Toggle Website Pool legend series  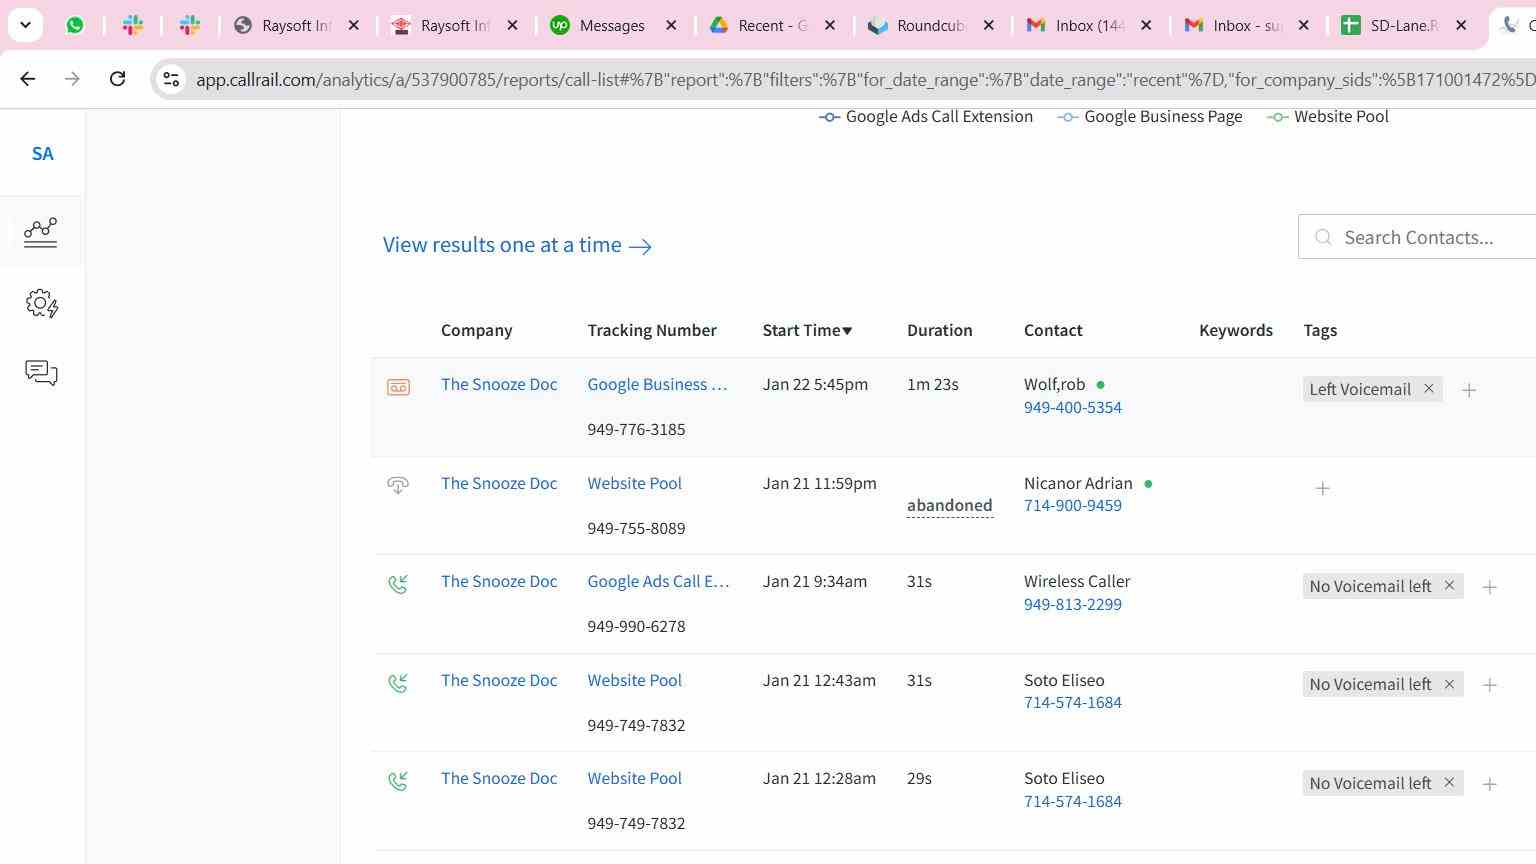point(1328,116)
